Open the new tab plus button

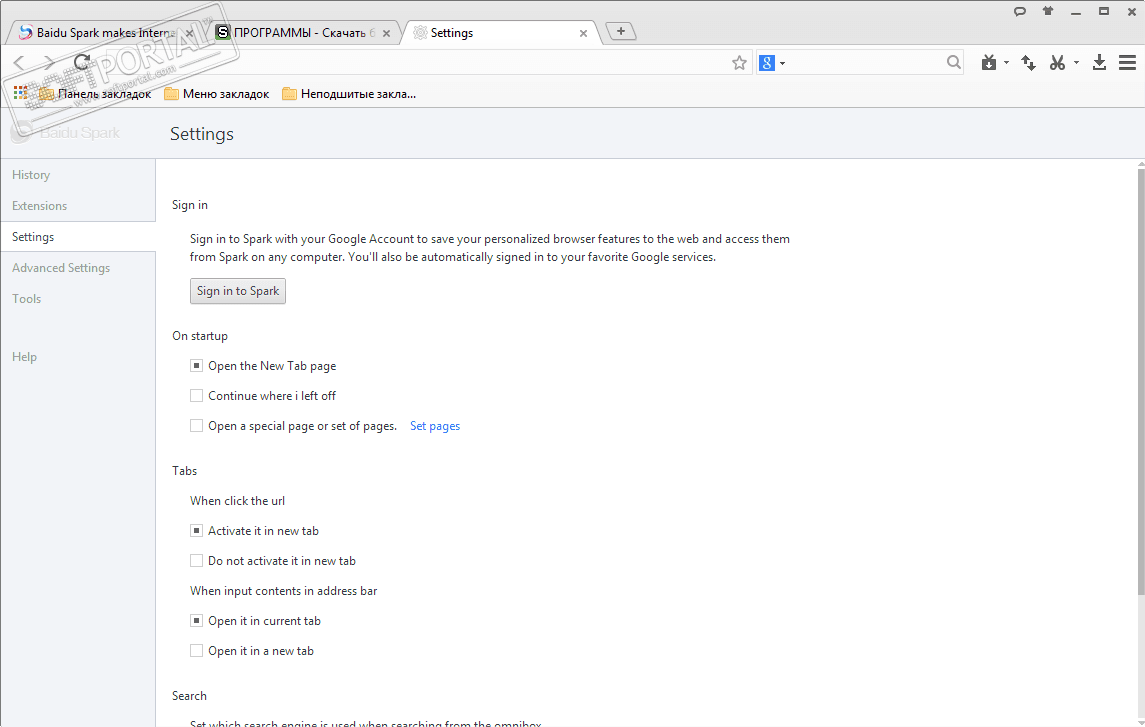[x=621, y=31]
